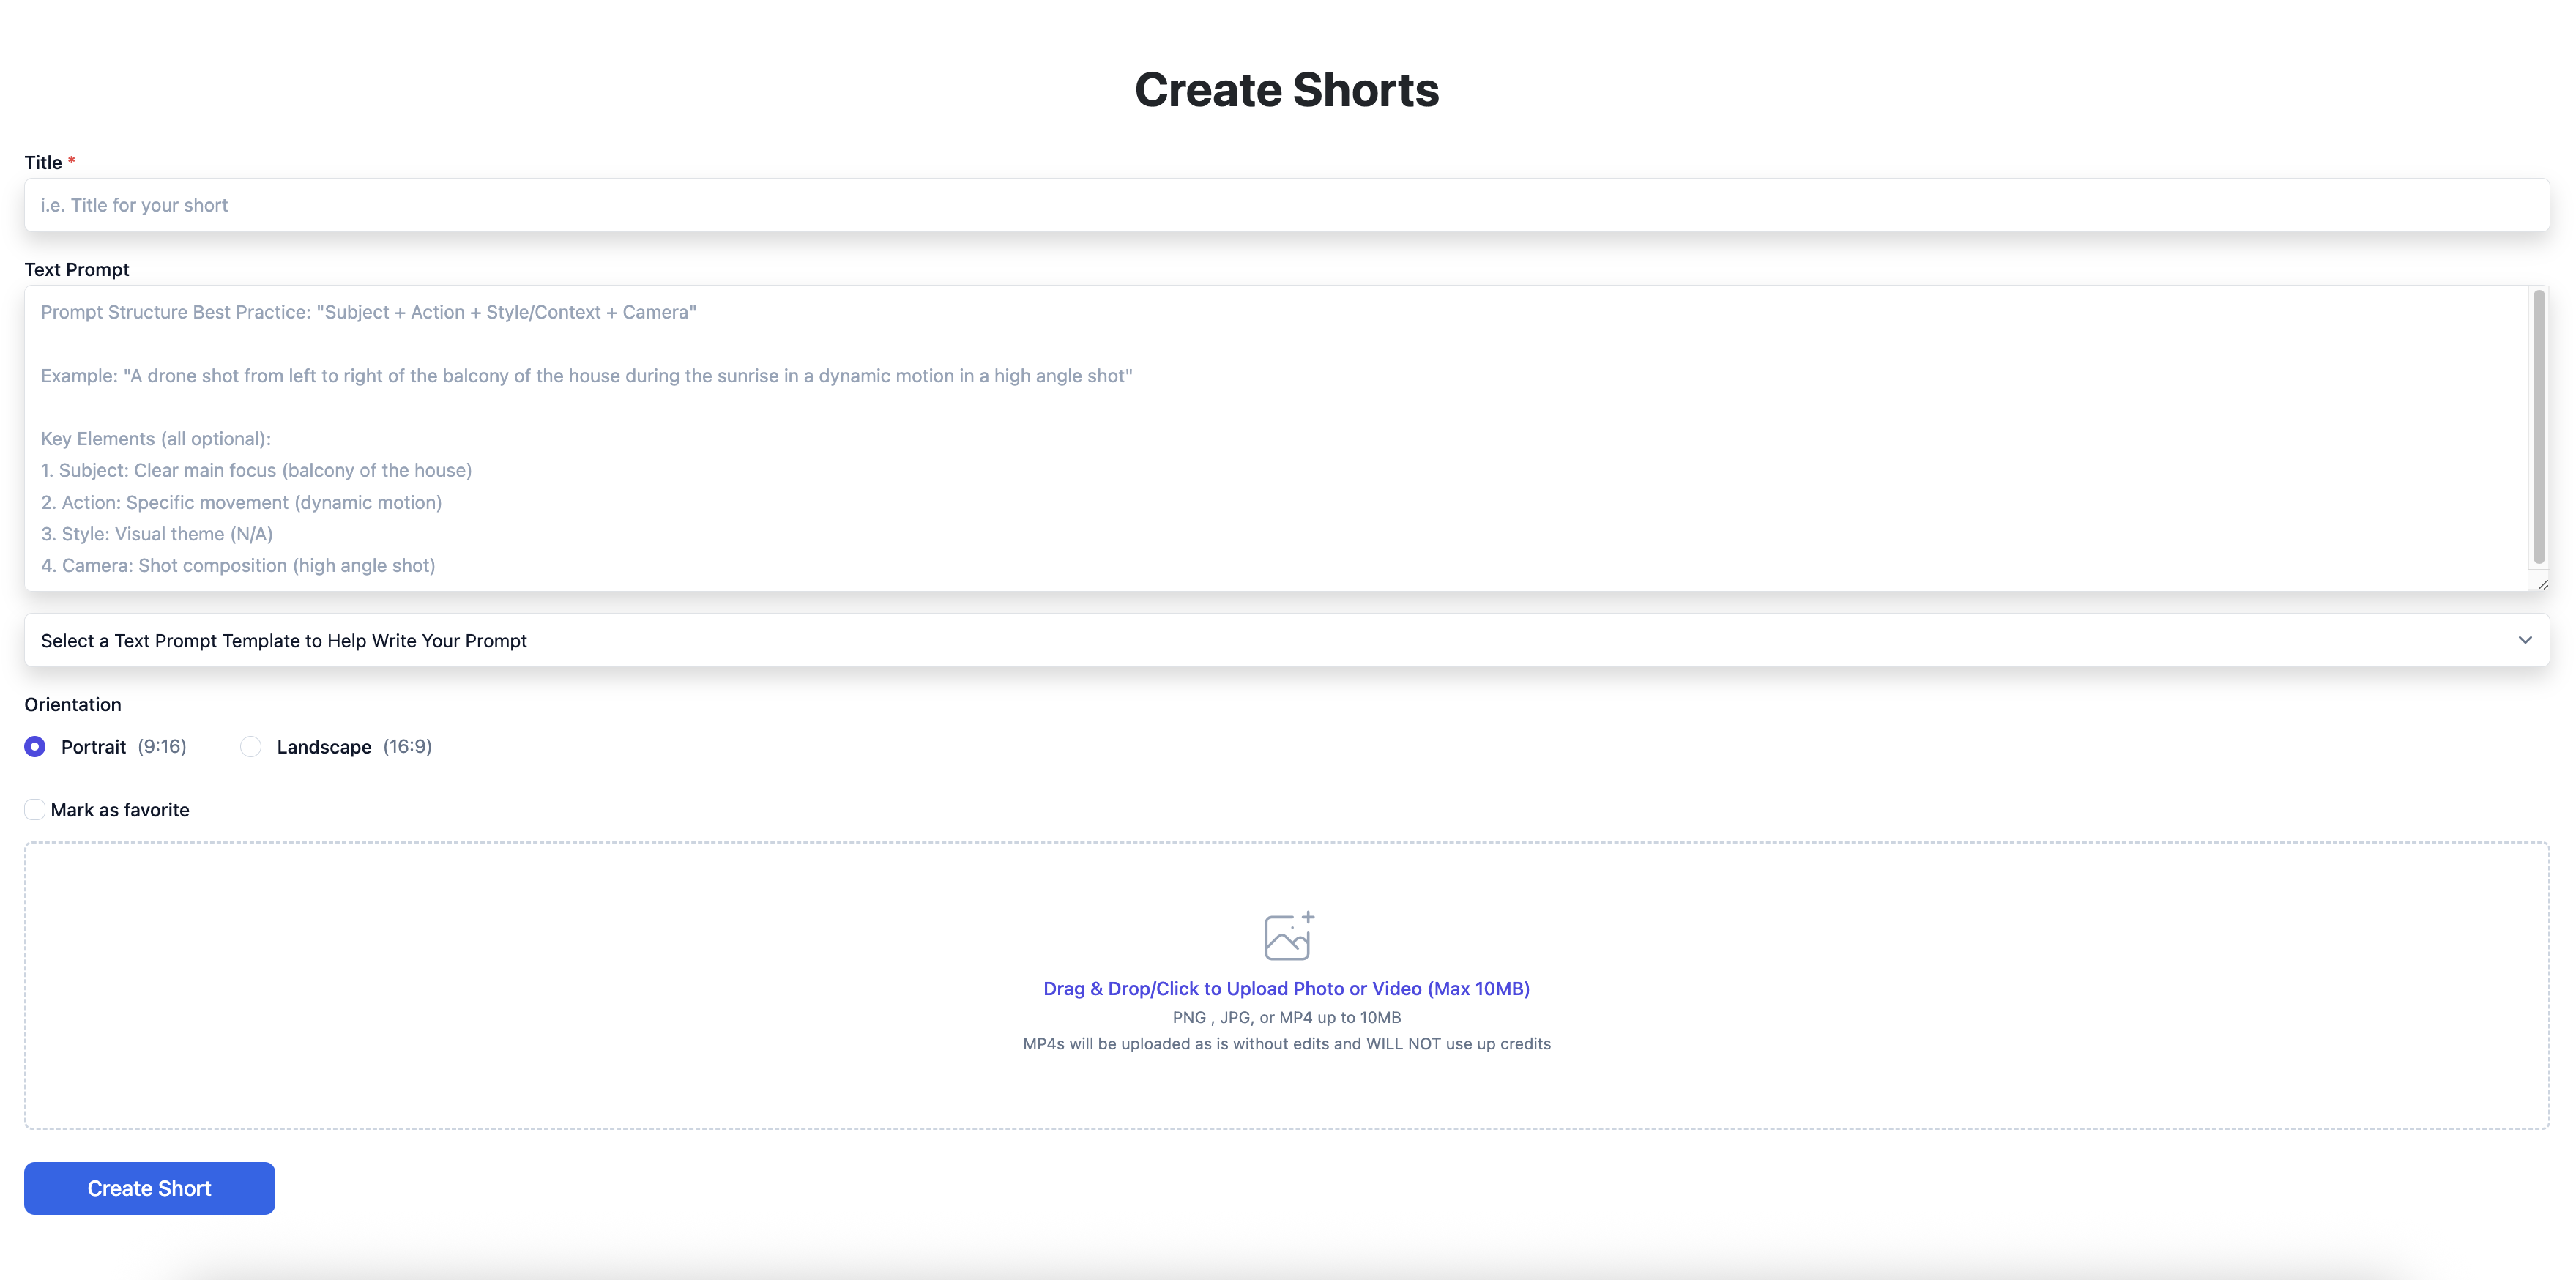Click the 'MP4s will be uploaded as is' note
Viewport: 2576px width, 1280px height.
point(1286,1044)
